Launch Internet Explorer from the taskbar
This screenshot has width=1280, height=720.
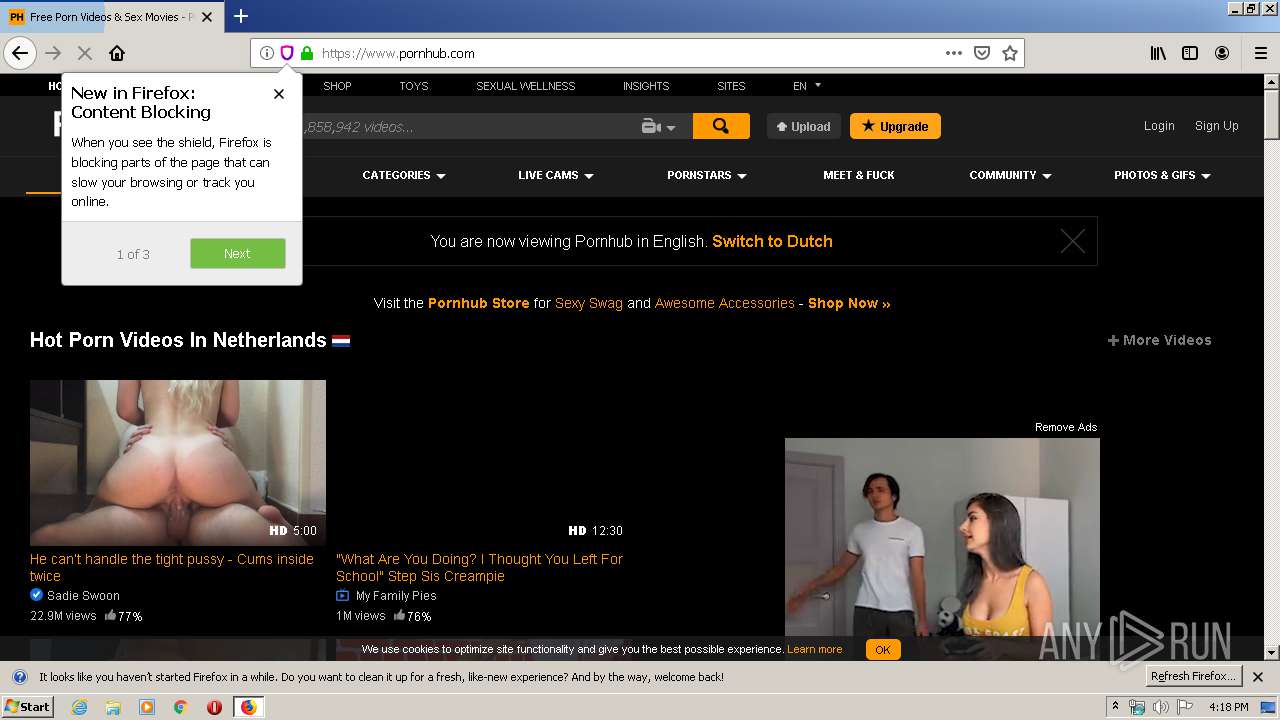pos(79,707)
